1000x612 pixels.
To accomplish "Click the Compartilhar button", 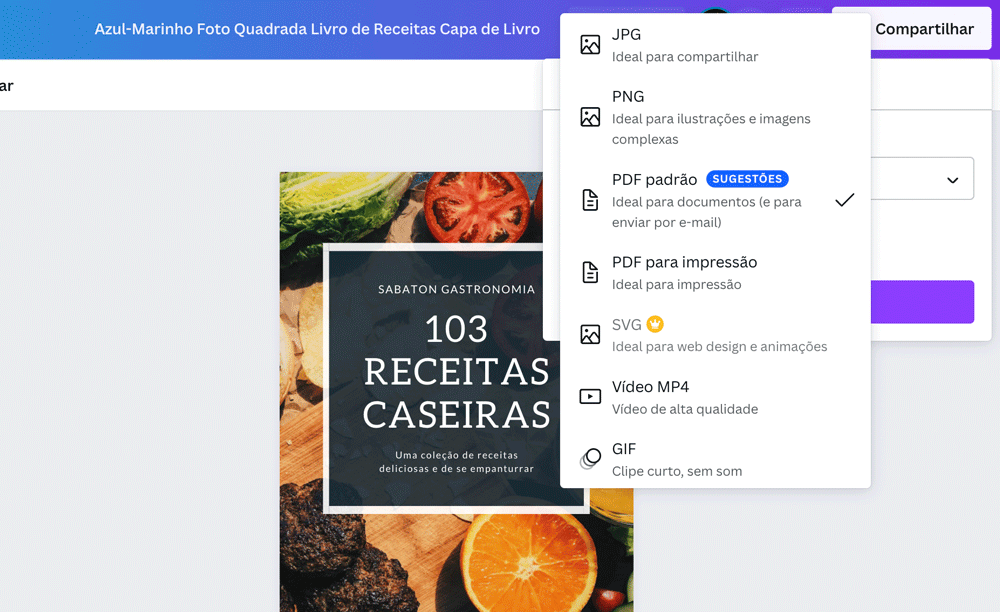I will [x=925, y=29].
